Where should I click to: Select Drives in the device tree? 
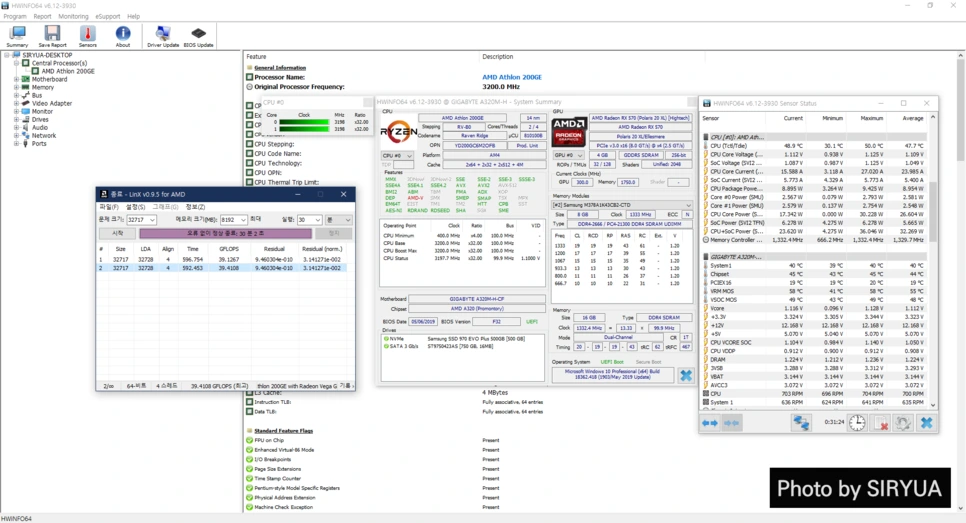pyautogui.click(x=40, y=120)
